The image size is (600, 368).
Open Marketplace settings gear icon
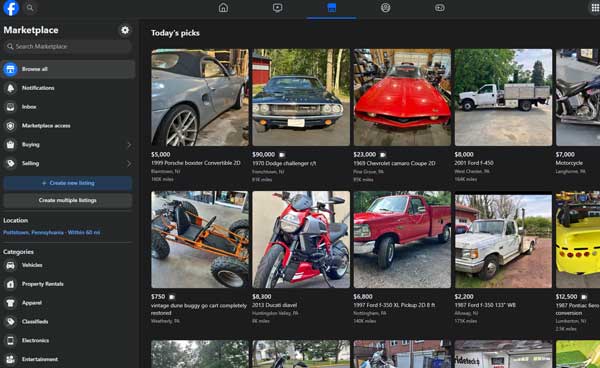pos(125,30)
